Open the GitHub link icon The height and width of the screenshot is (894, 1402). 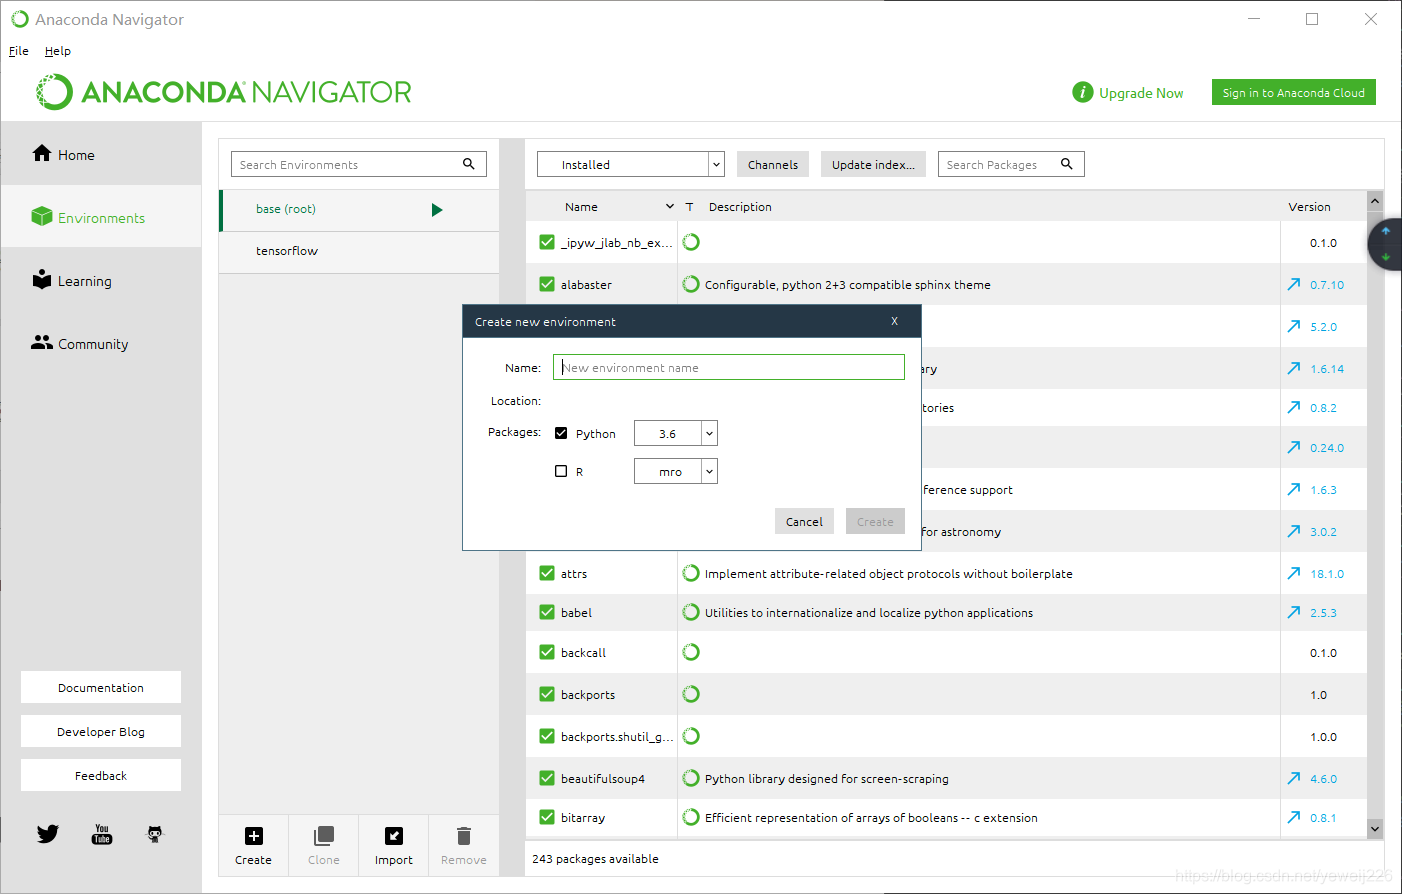point(155,834)
